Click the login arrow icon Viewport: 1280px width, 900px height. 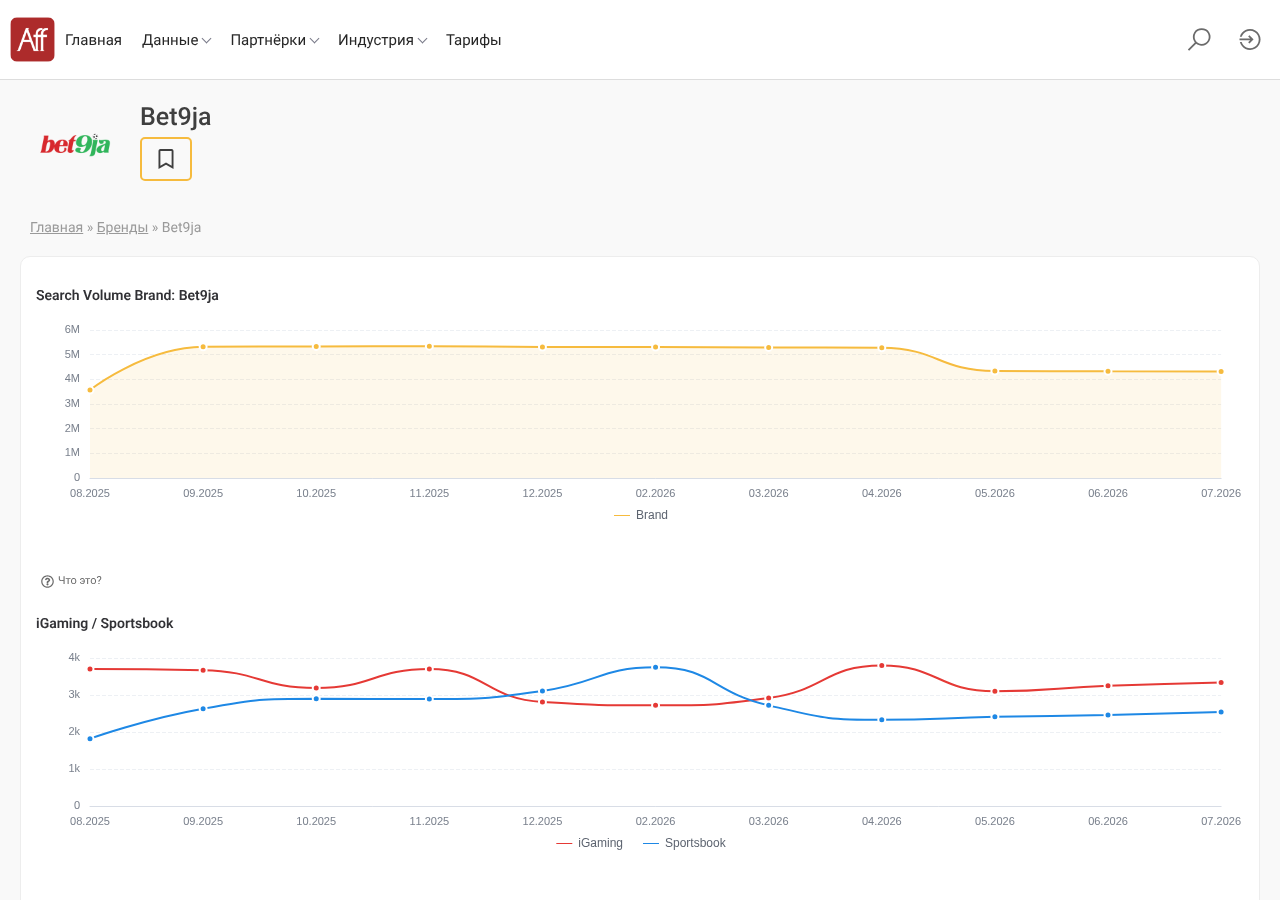(1250, 39)
